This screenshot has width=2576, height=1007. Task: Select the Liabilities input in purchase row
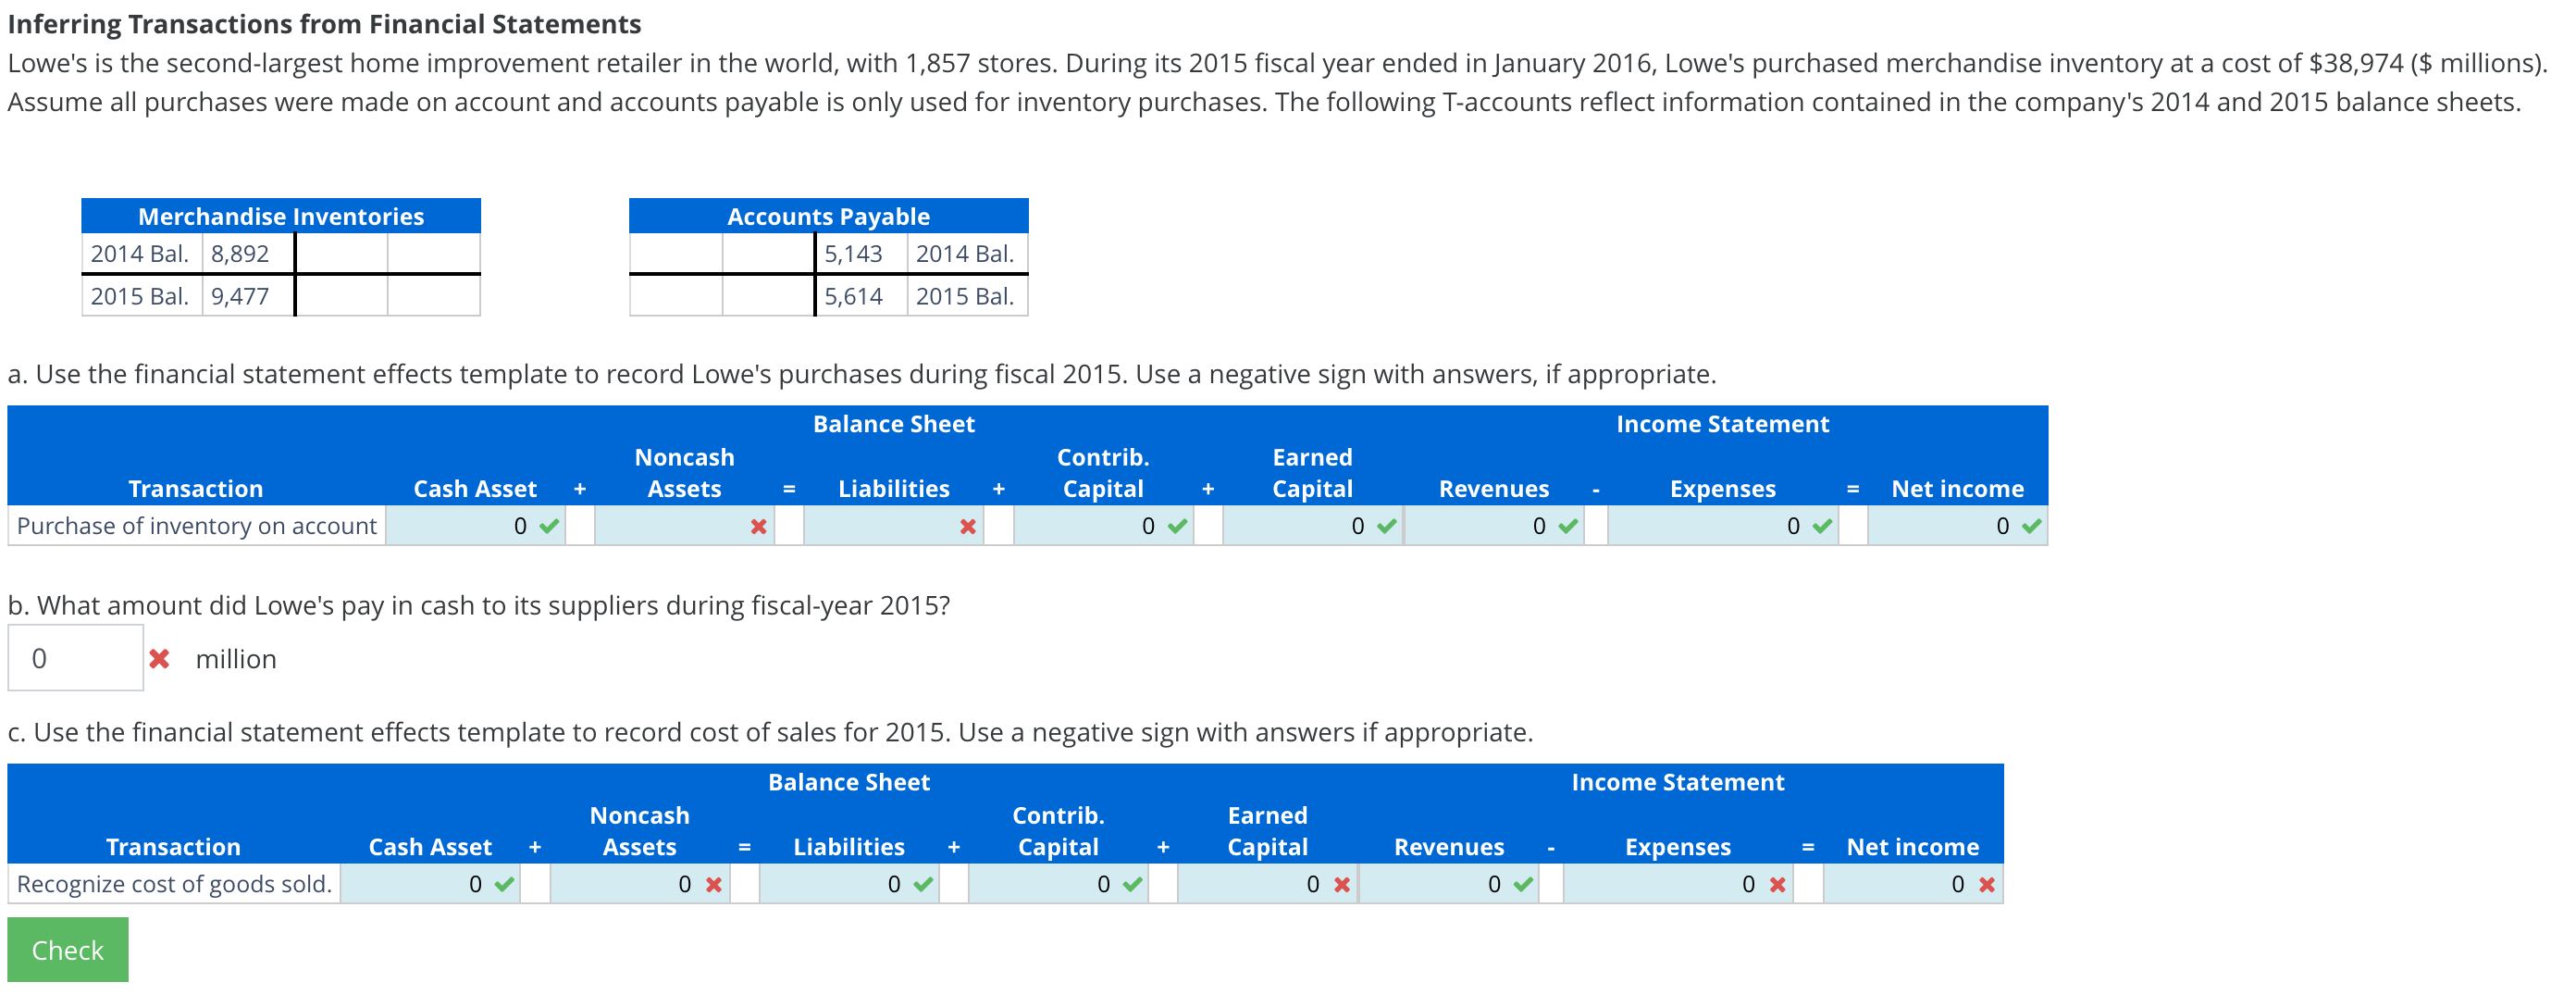[880, 525]
